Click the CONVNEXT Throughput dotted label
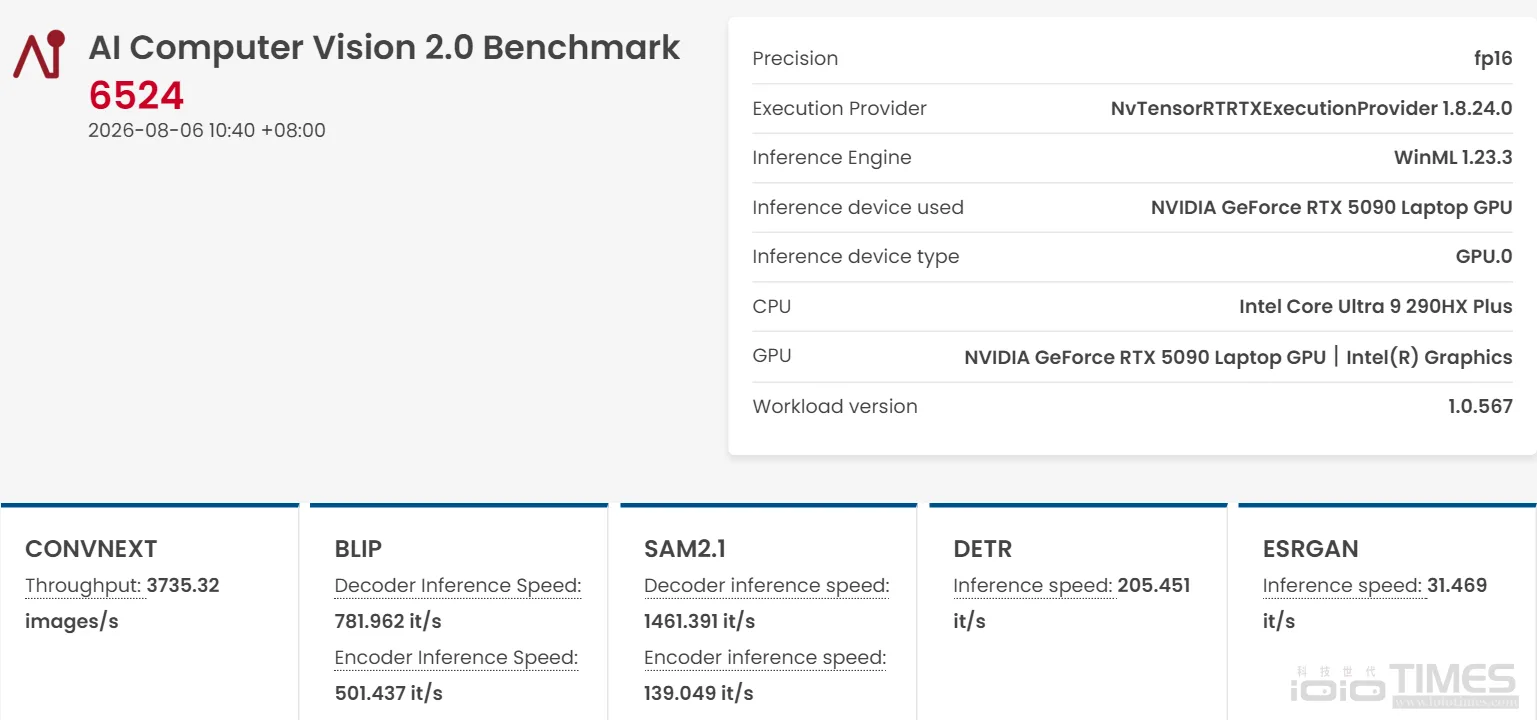Screen dimensions: 1537x720 coord(83,586)
